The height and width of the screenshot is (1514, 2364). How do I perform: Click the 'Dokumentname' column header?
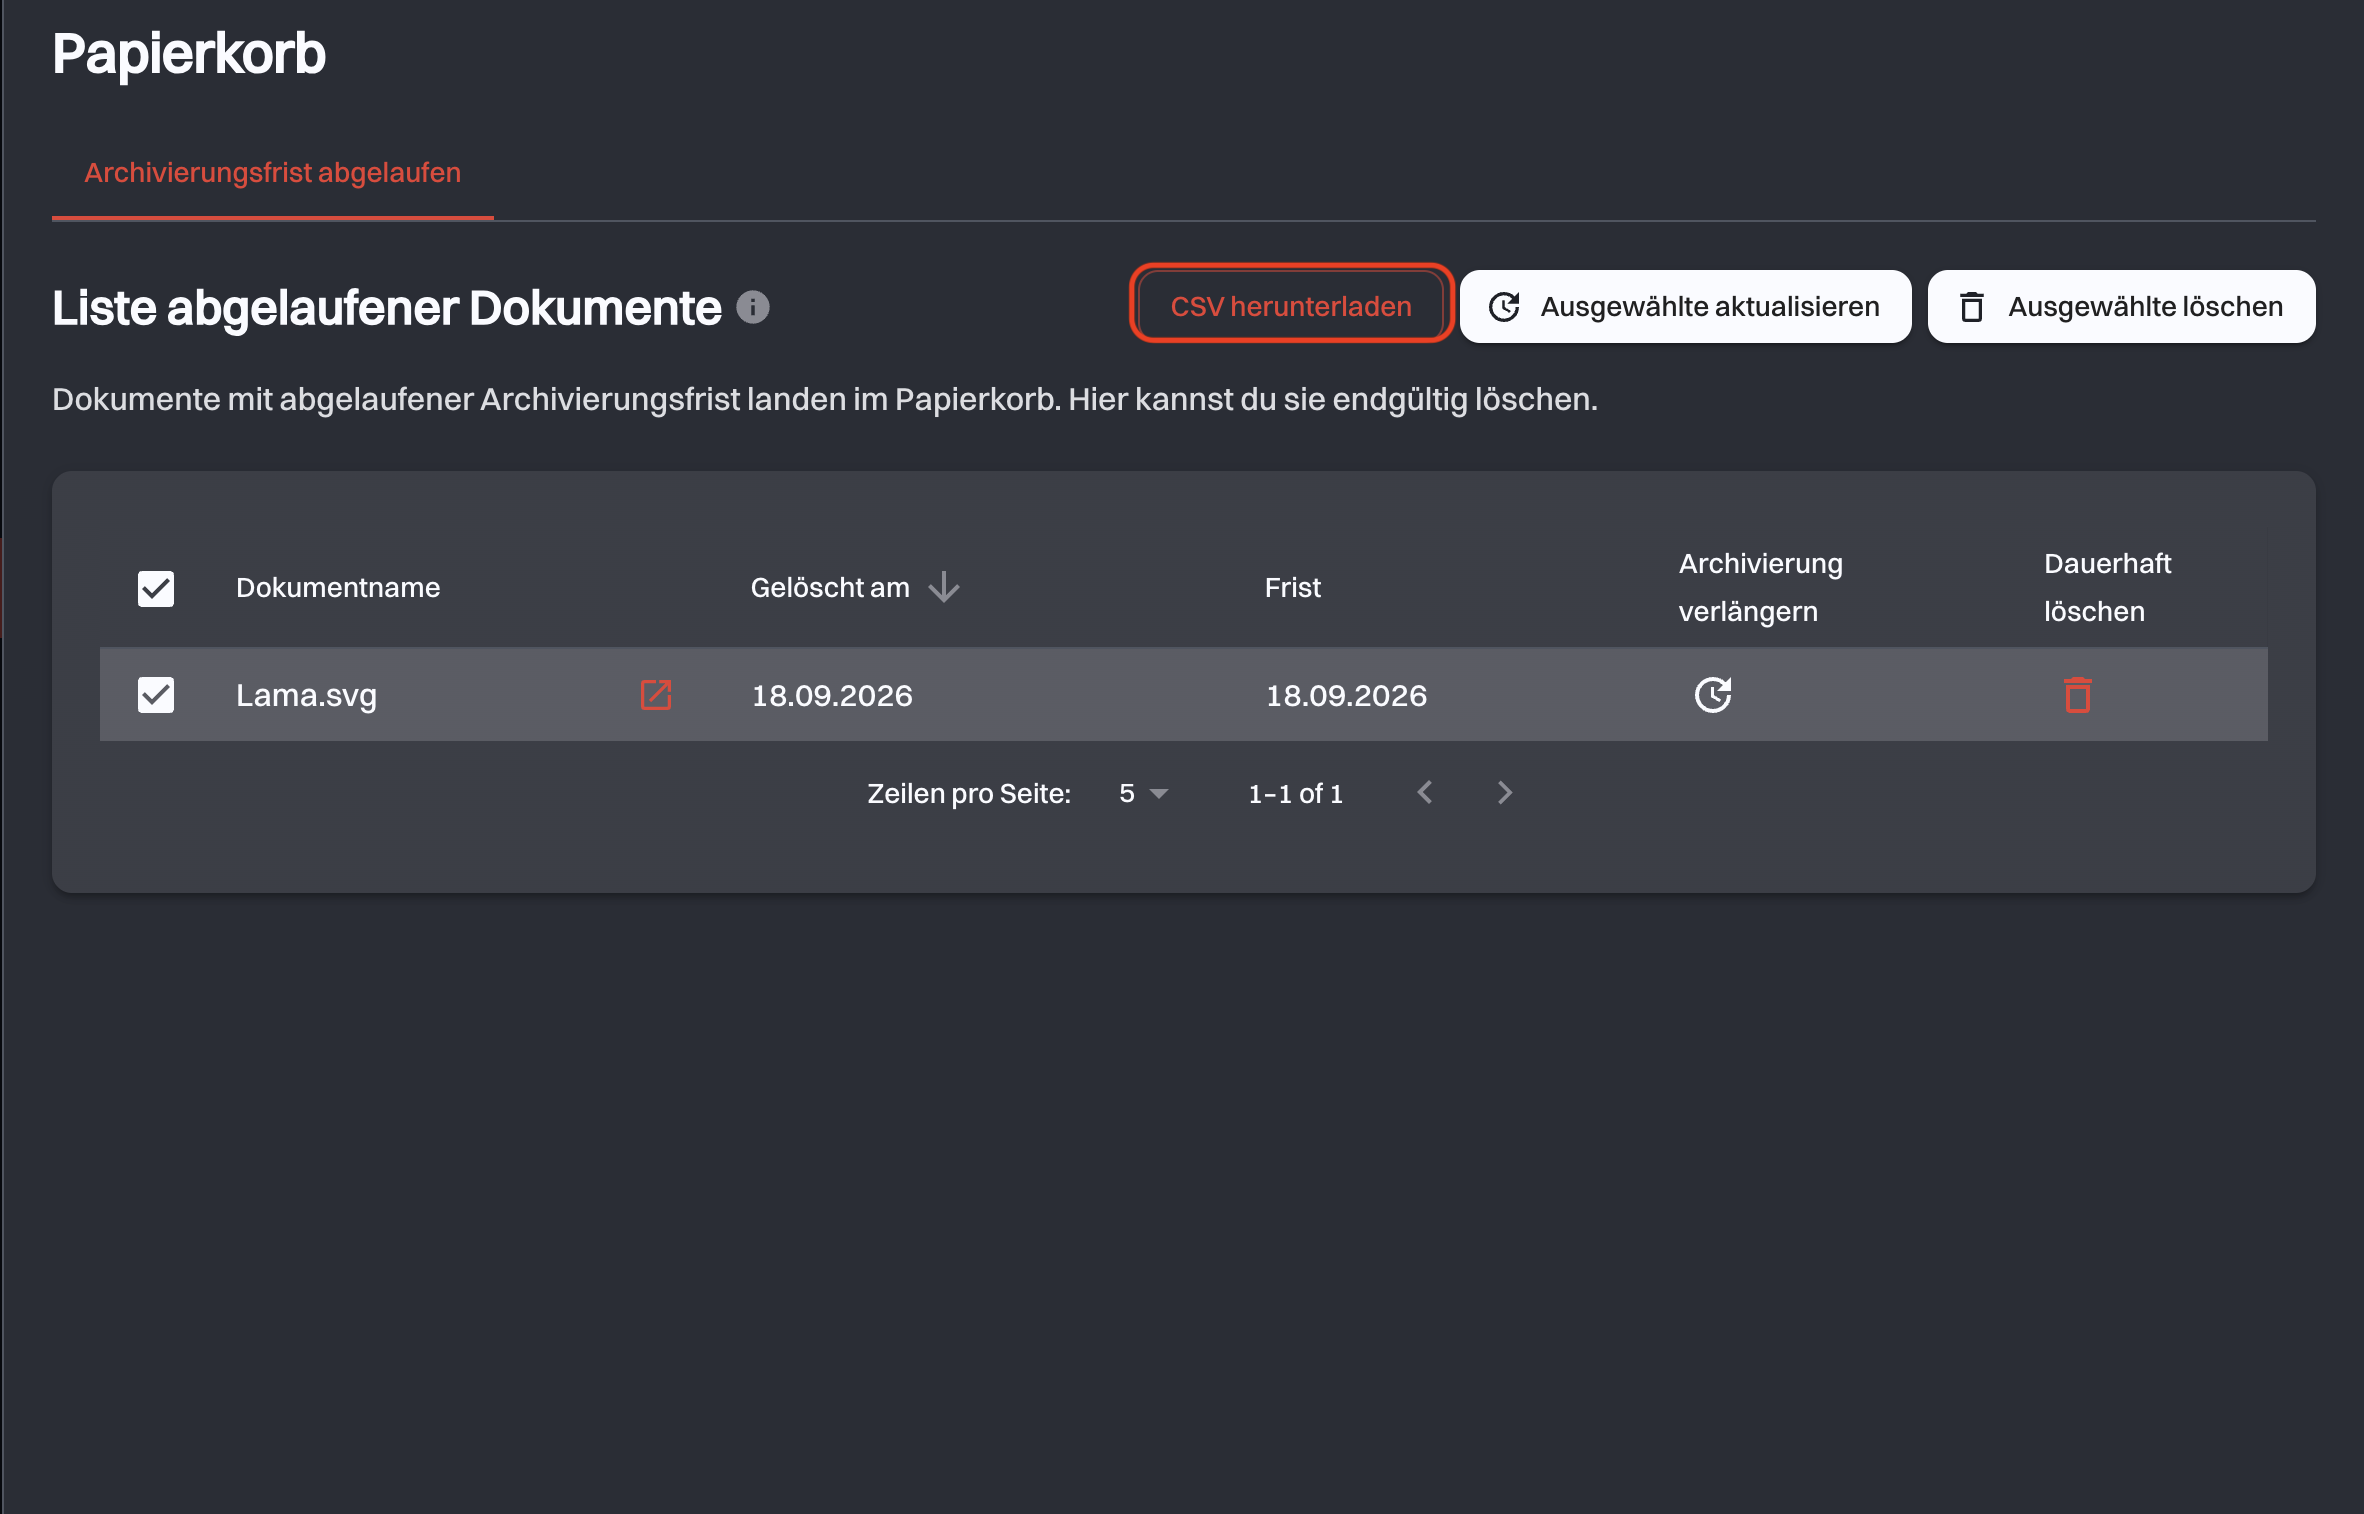coord(338,587)
